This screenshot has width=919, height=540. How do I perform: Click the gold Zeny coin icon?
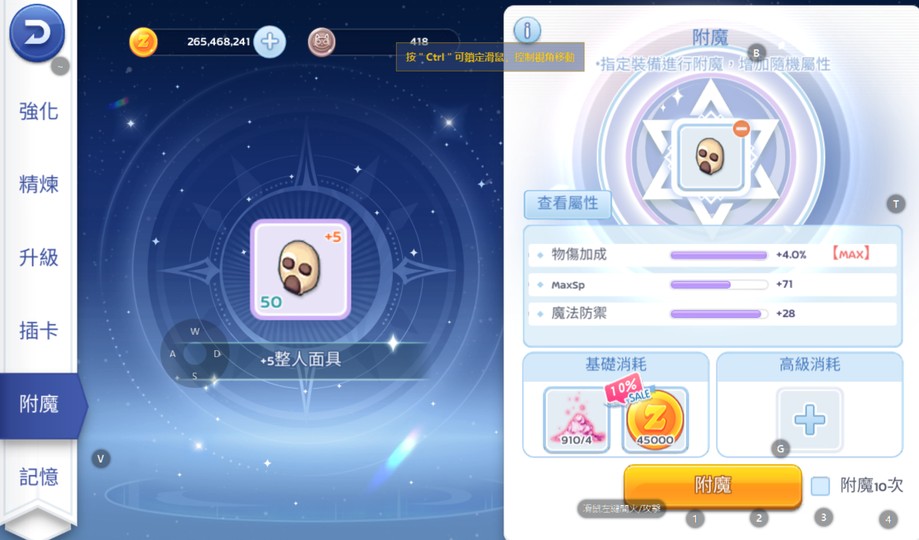(x=143, y=42)
